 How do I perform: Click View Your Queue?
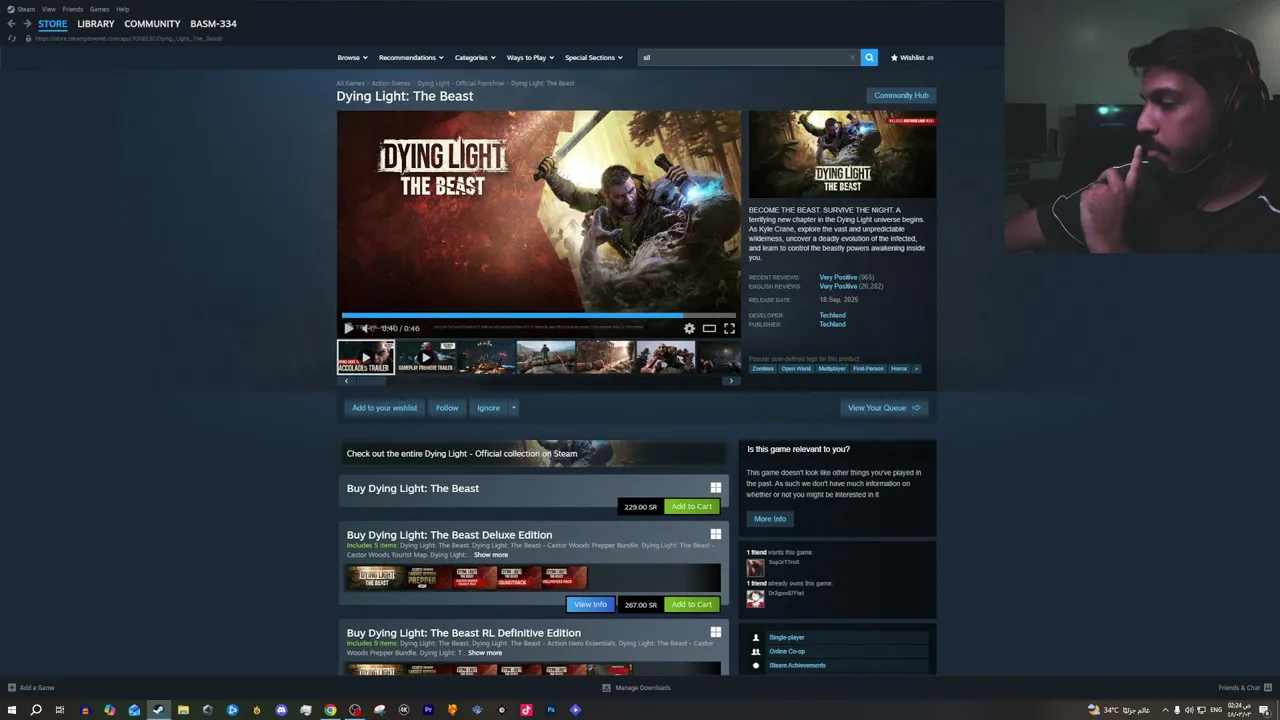pos(884,407)
